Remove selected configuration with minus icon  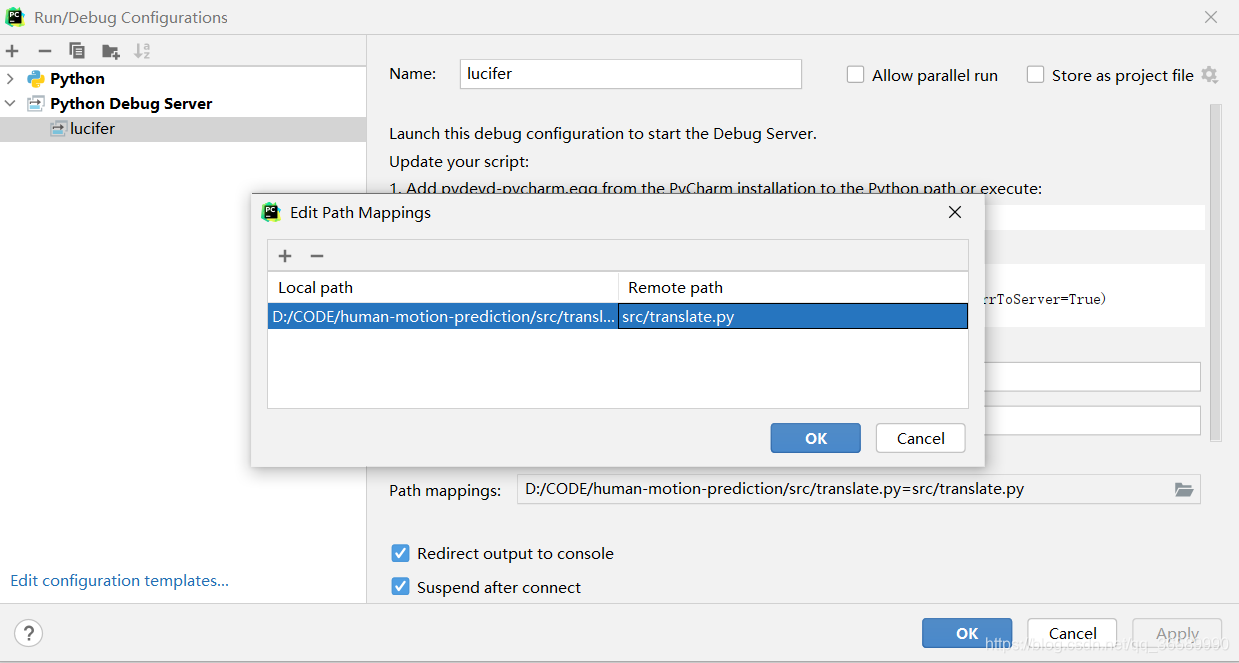[x=44, y=51]
